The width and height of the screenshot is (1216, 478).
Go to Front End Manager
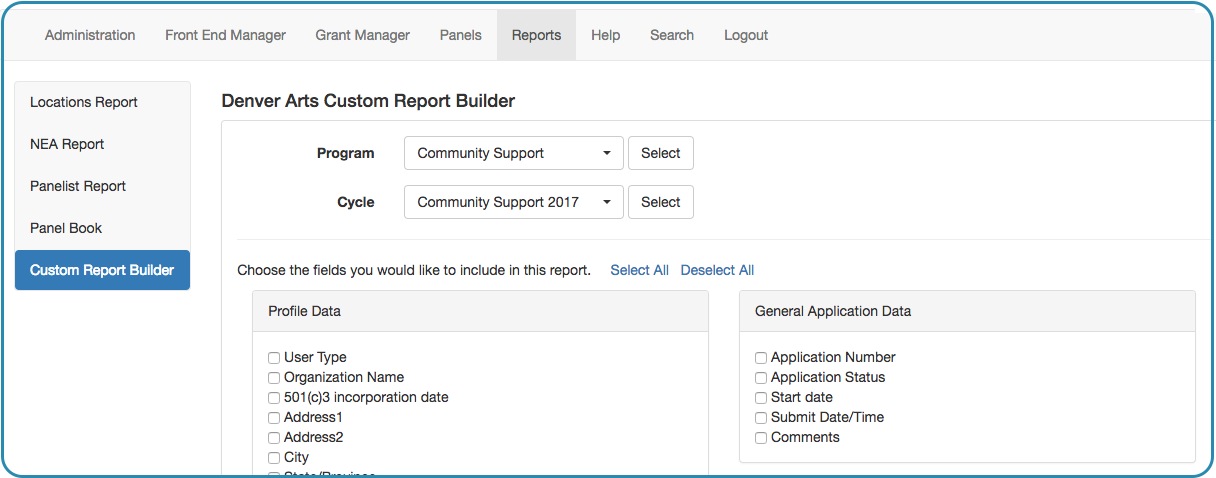225,35
